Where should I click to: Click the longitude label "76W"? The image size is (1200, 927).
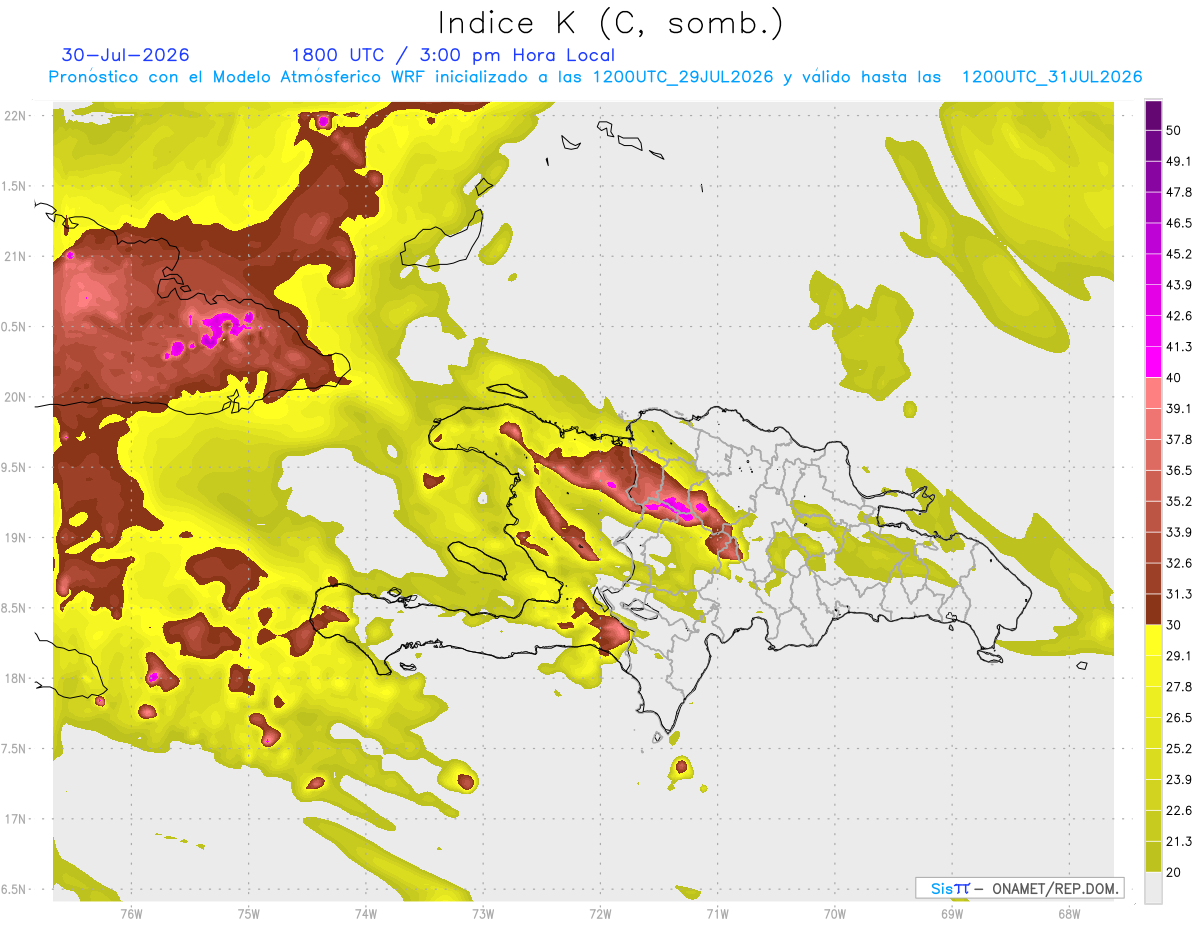131,913
